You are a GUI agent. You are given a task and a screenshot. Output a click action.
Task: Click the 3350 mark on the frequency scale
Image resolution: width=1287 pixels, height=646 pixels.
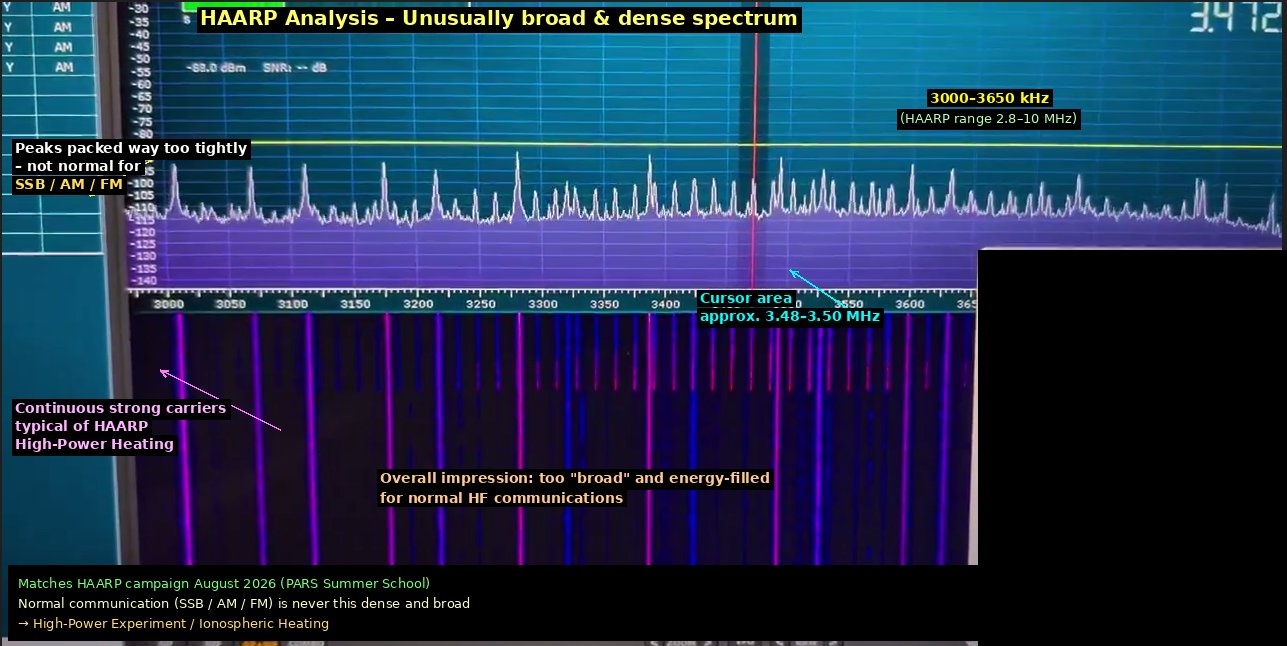coord(606,304)
